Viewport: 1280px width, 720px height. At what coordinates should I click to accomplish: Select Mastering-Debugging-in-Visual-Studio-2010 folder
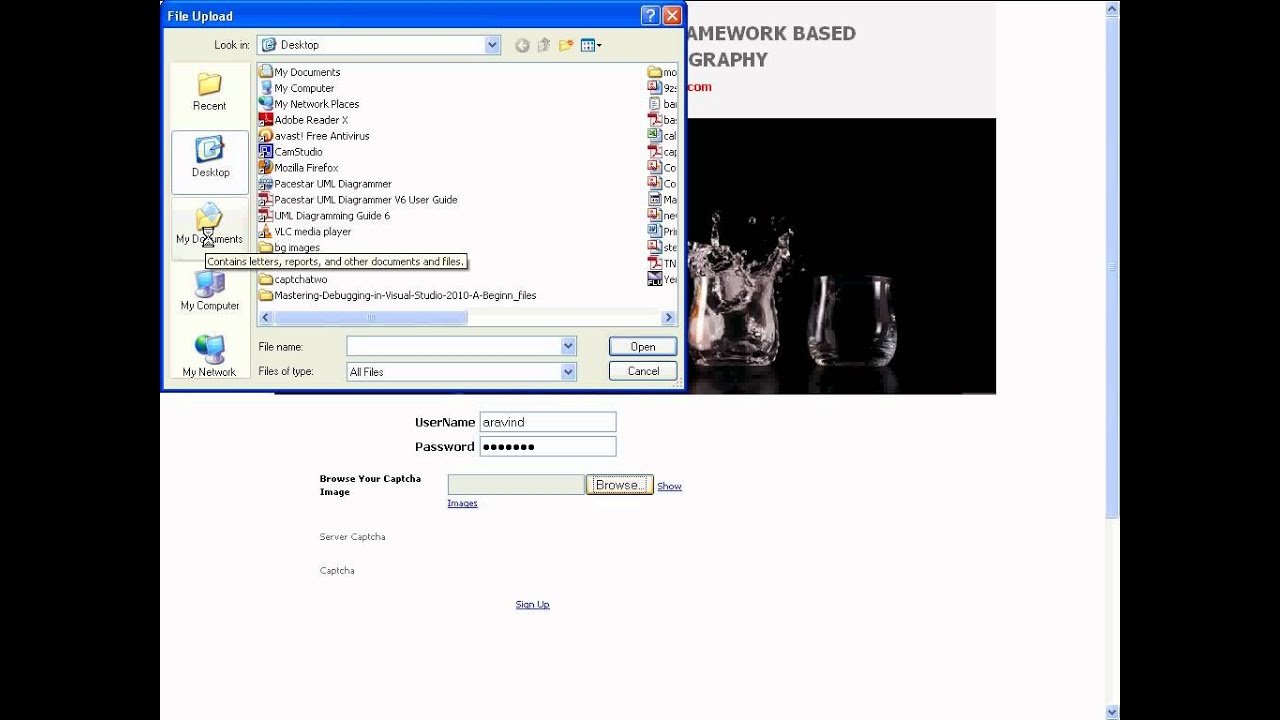tap(397, 296)
